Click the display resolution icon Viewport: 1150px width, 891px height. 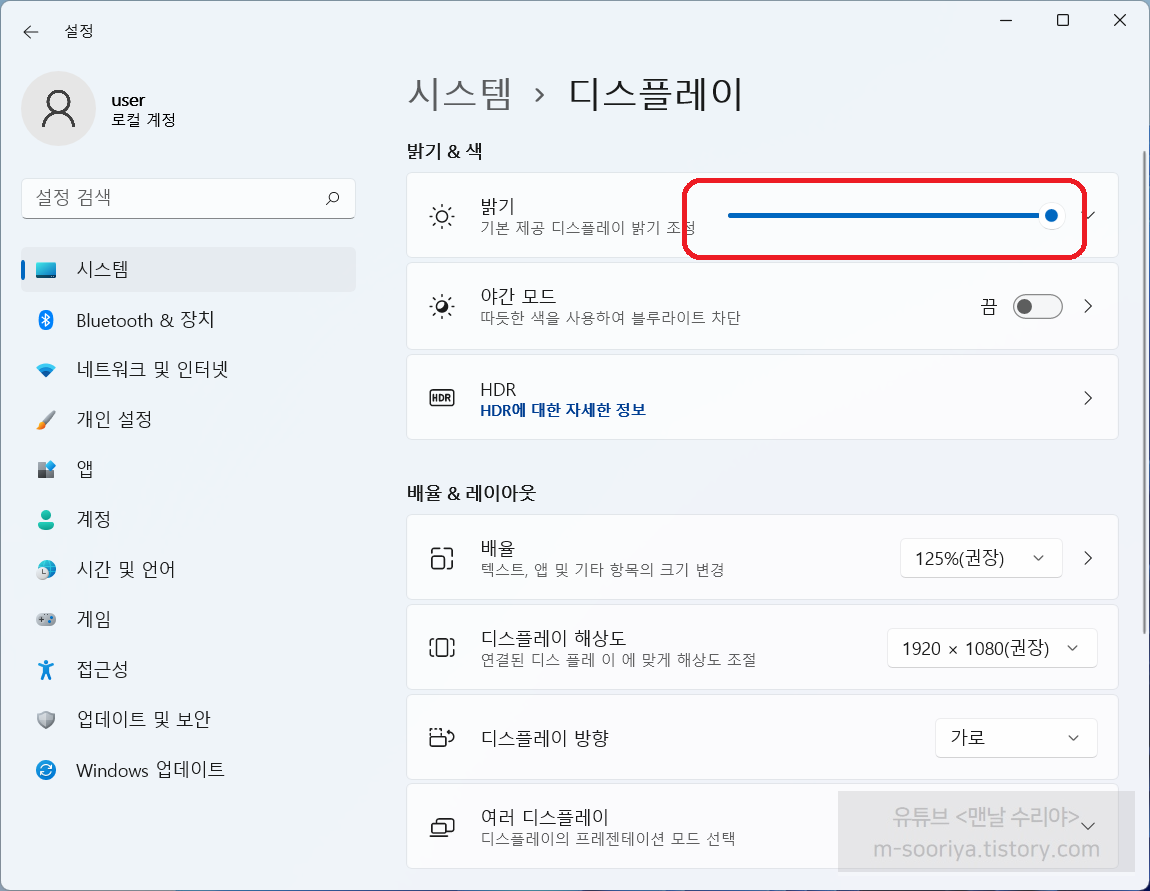(x=442, y=648)
